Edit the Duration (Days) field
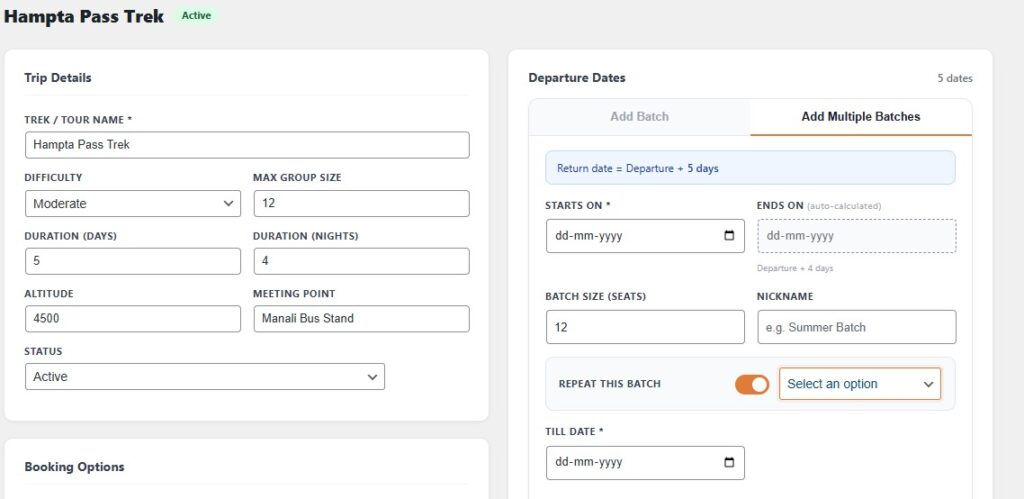Viewport: 1024px width, 499px height. (133, 261)
